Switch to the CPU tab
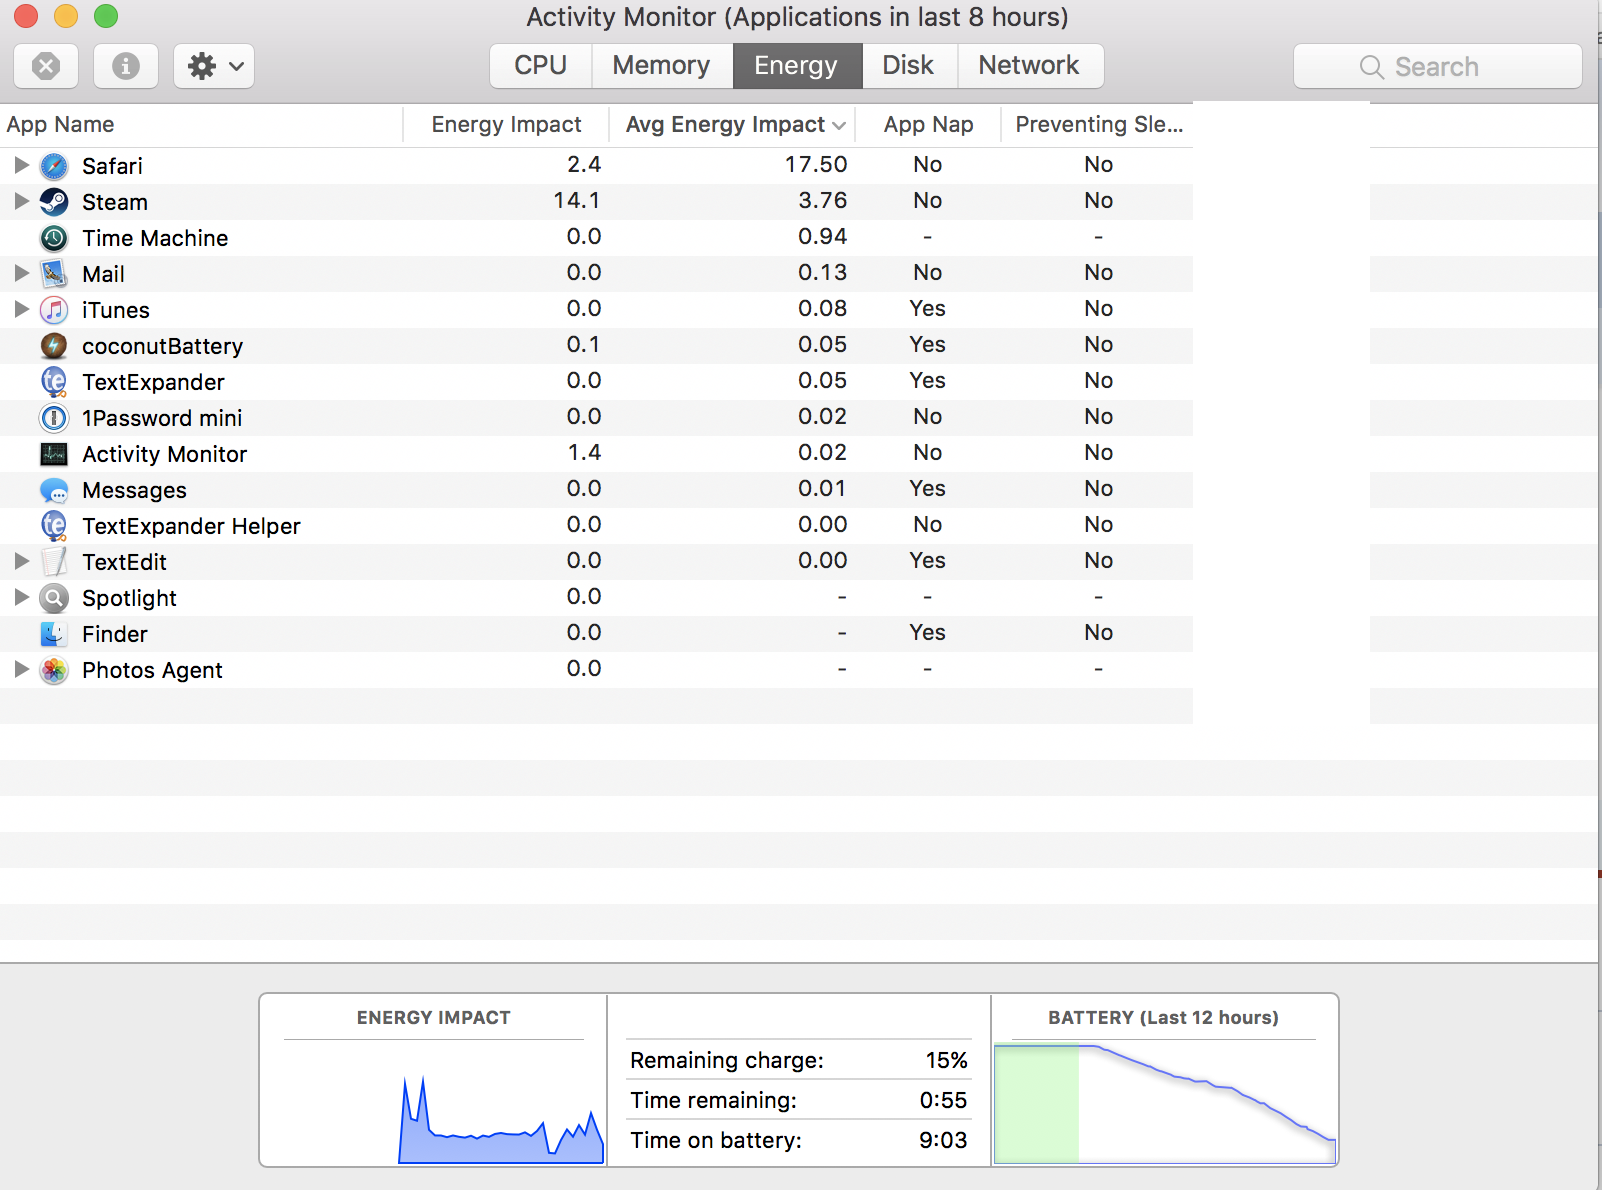The image size is (1602, 1190). coord(541,66)
